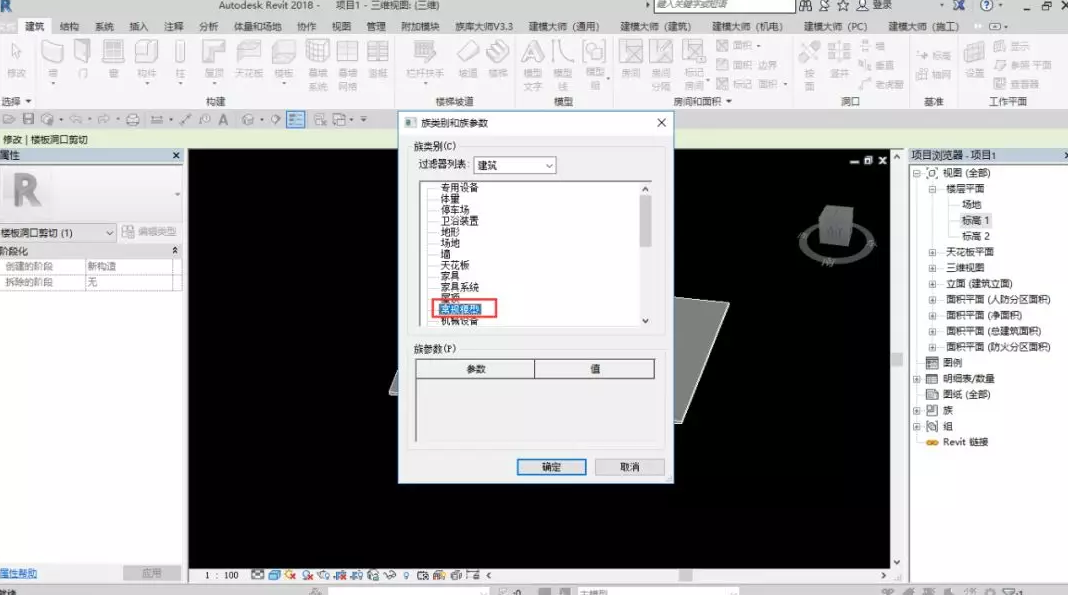Open the 注释 ribbon tab

(174, 27)
